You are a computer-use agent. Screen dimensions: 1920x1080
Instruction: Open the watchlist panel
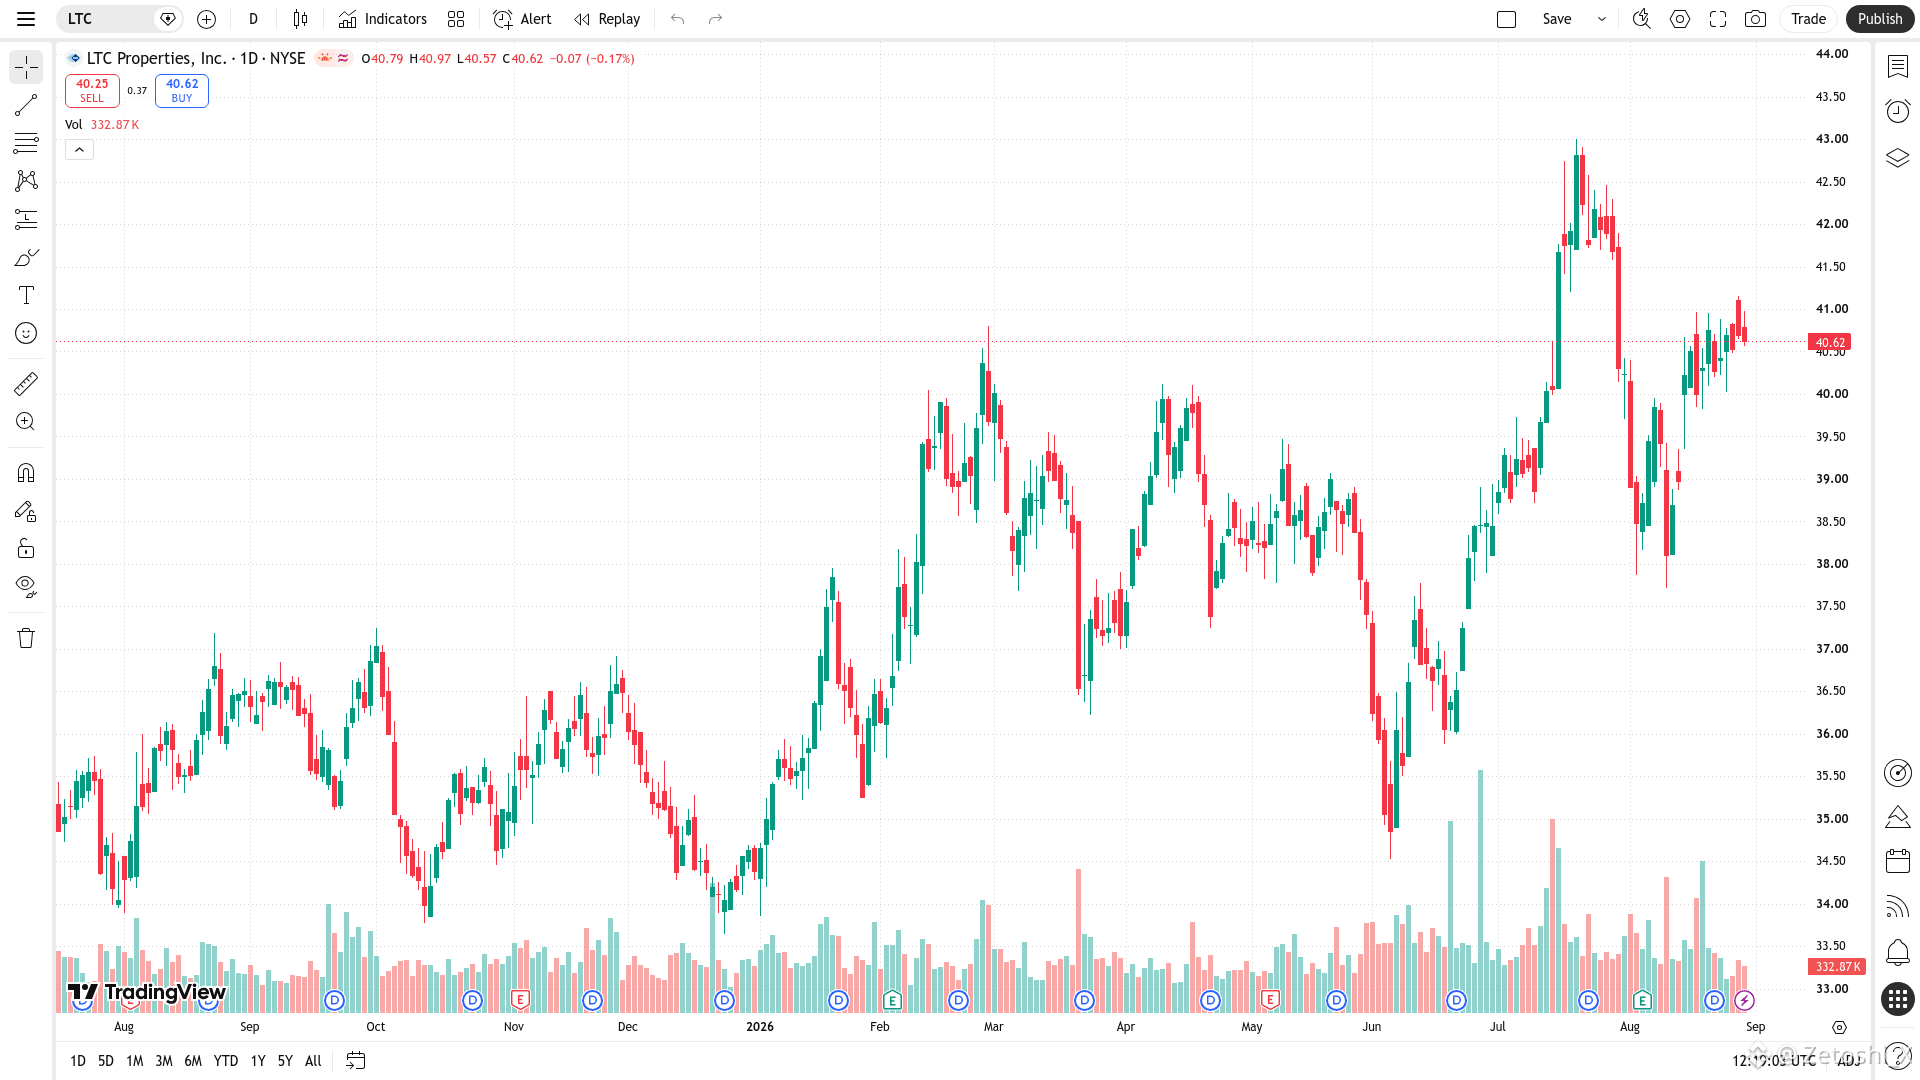1898,66
